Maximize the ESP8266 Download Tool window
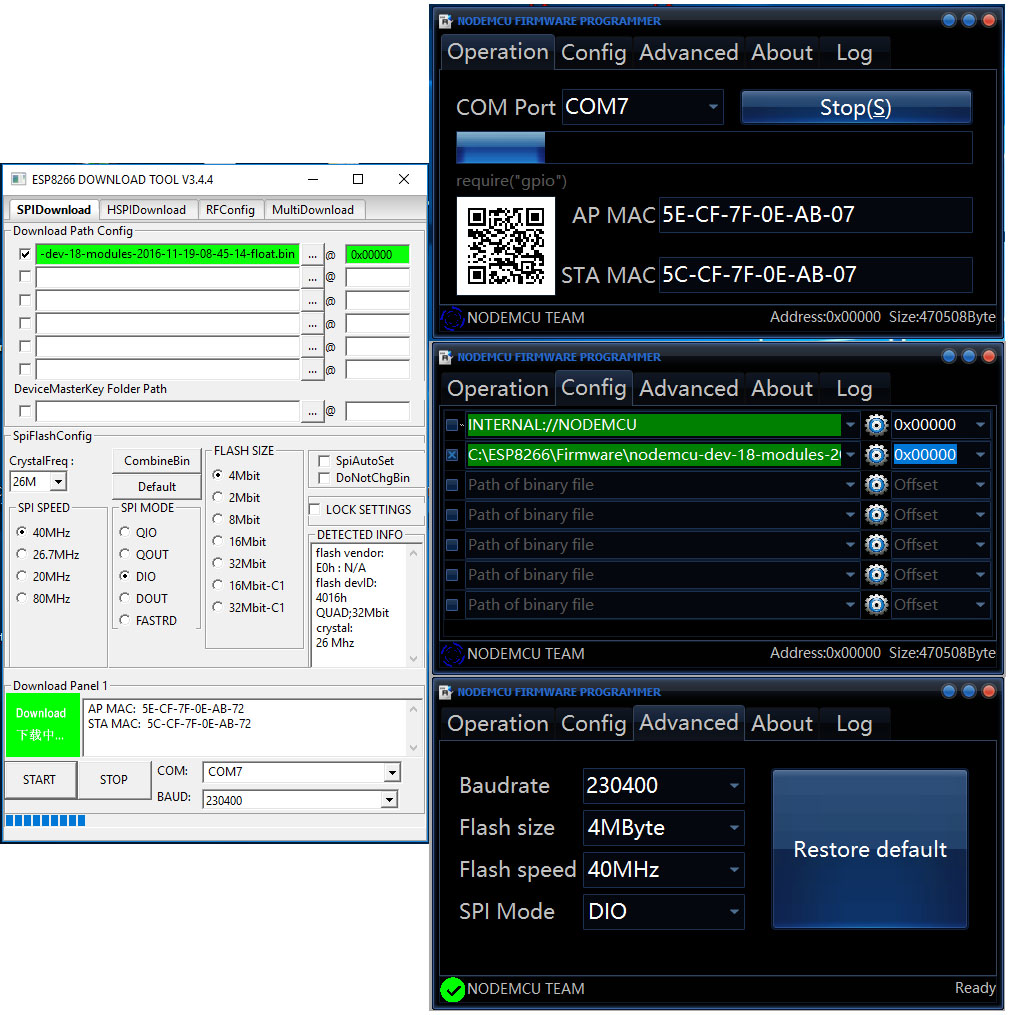Screen dimensions: 1010x1015 click(358, 179)
